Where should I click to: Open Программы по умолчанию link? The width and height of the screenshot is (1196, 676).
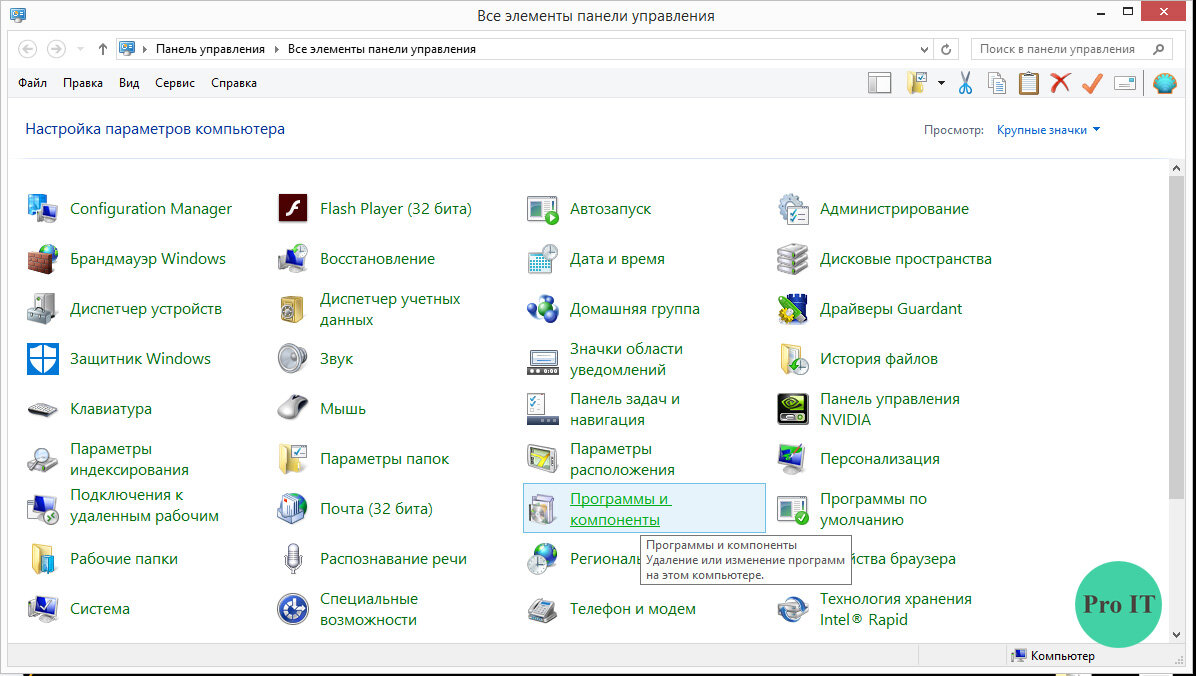tap(873, 509)
